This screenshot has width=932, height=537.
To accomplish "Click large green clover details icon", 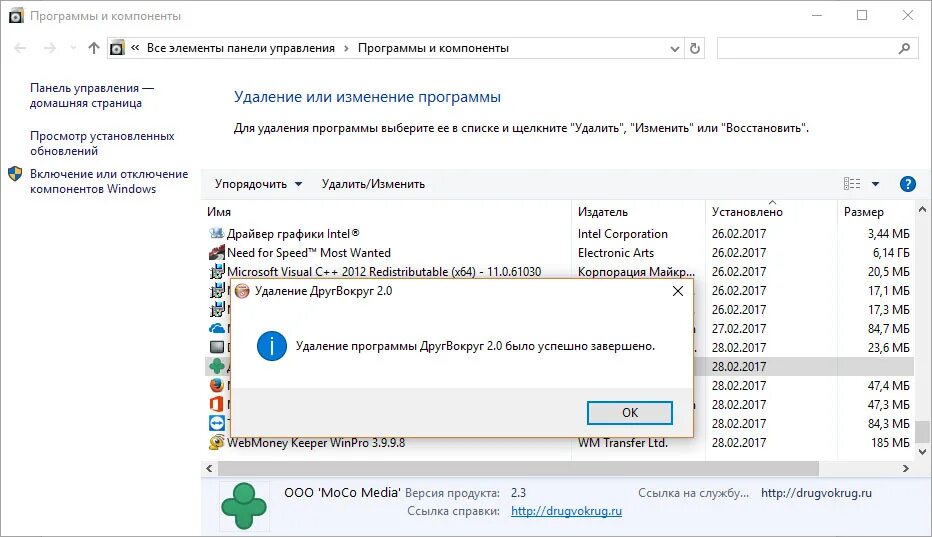I will point(244,505).
